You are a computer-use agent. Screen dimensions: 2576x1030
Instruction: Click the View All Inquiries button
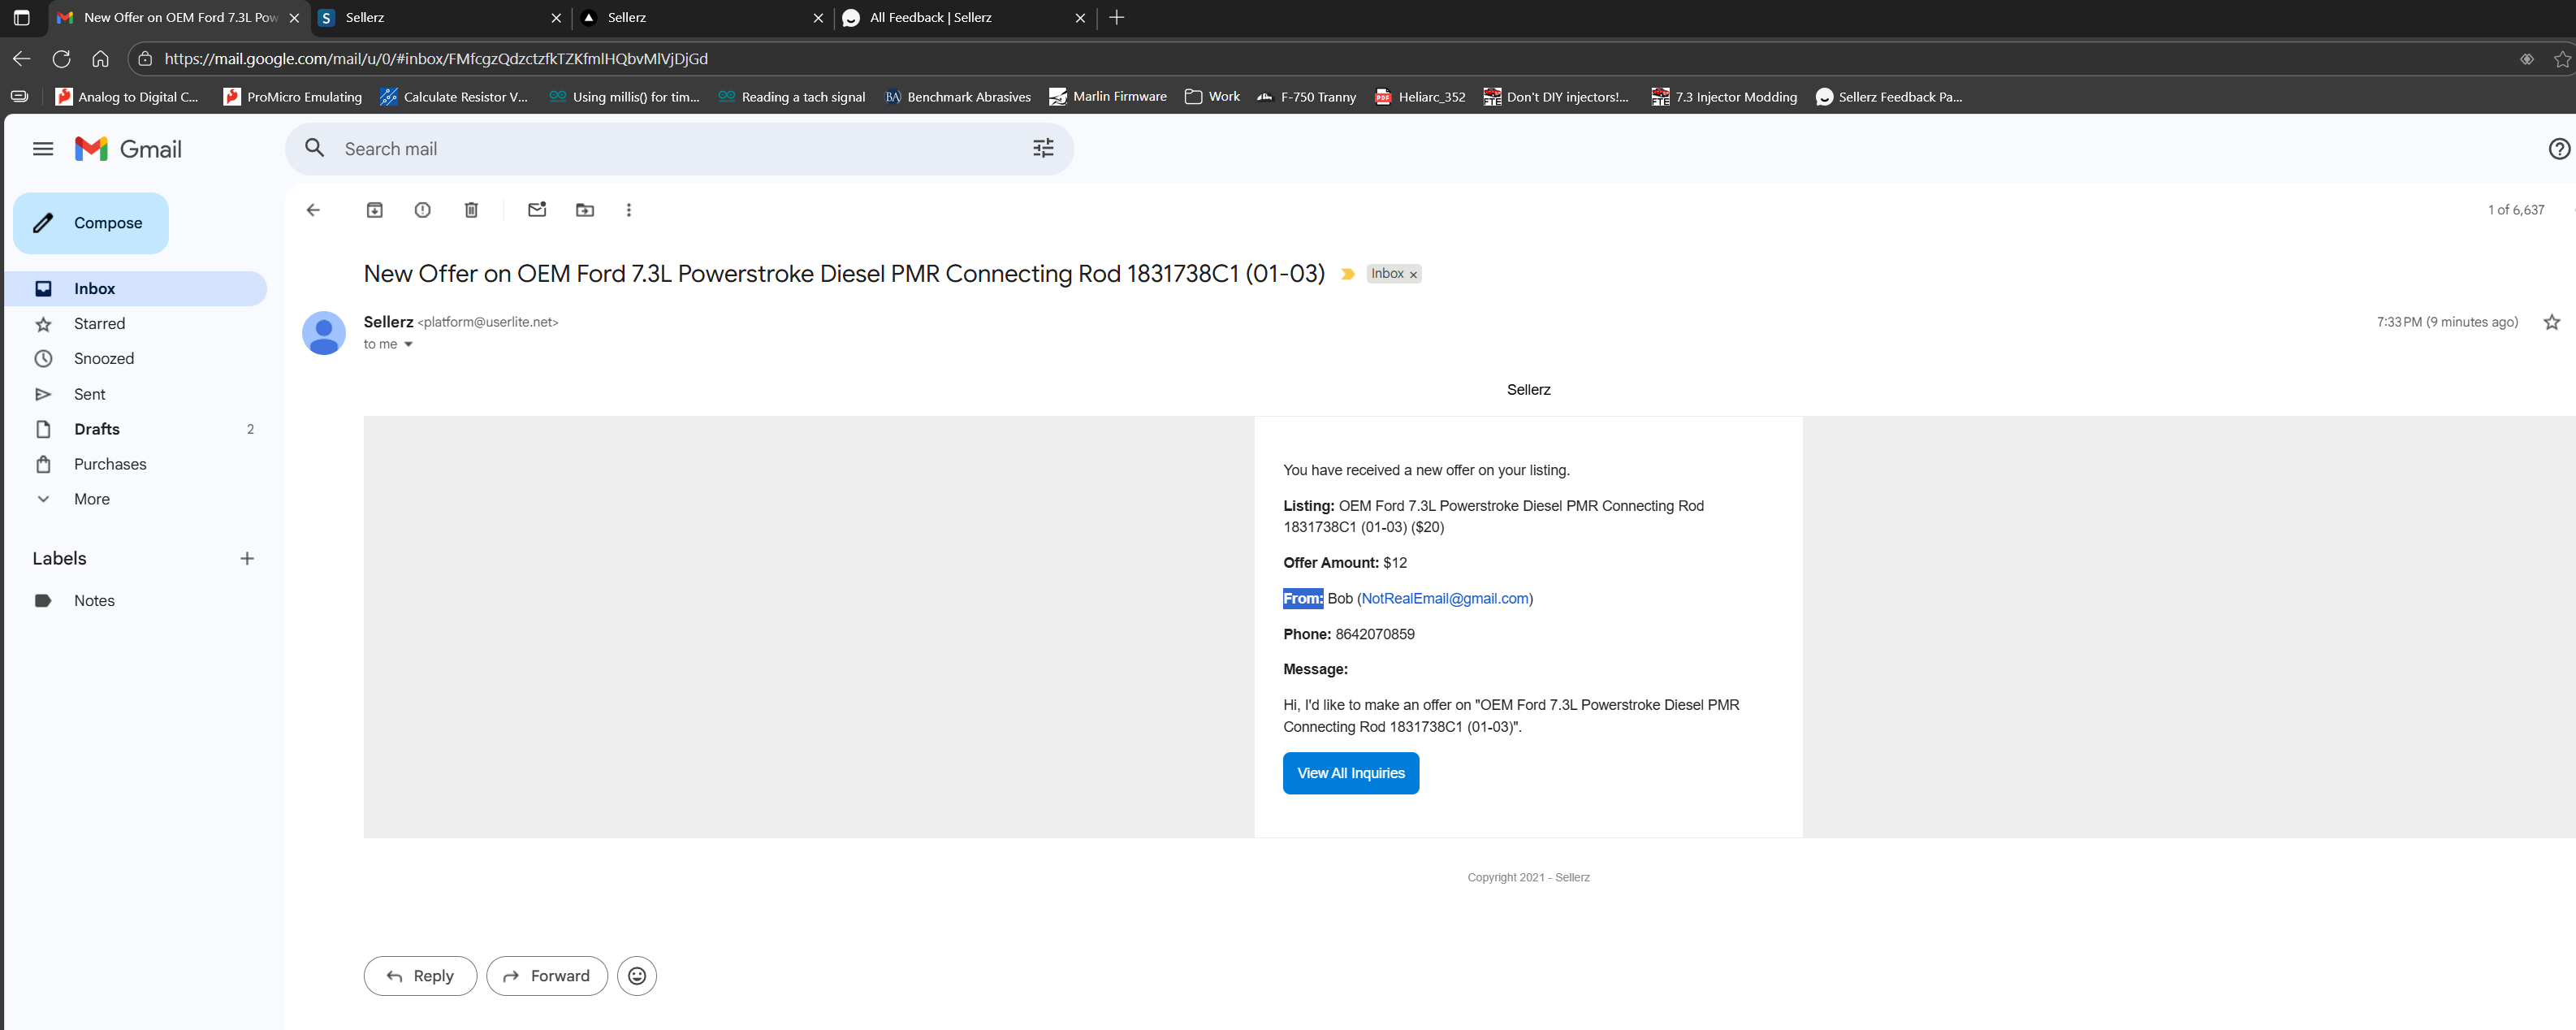click(1350, 773)
